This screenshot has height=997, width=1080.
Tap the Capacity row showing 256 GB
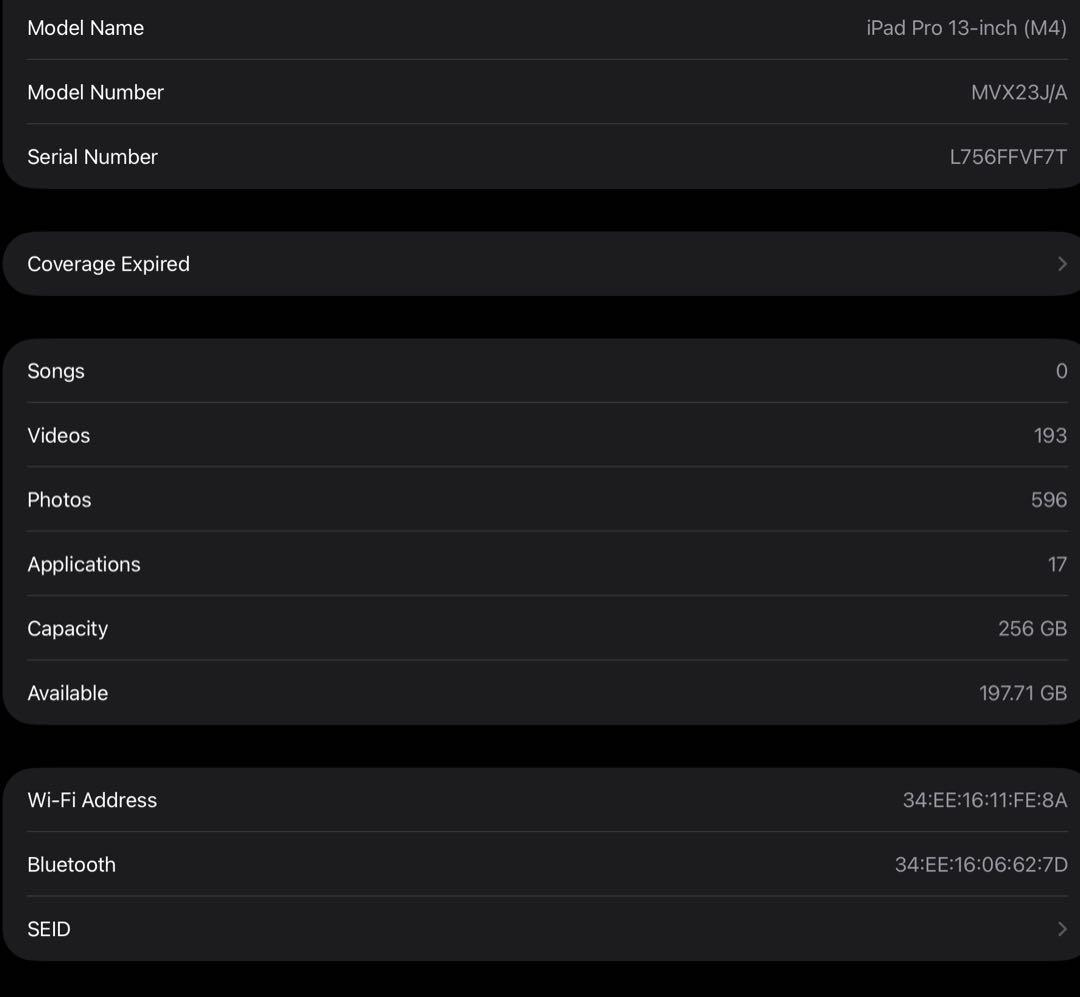click(x=540, y=628)
